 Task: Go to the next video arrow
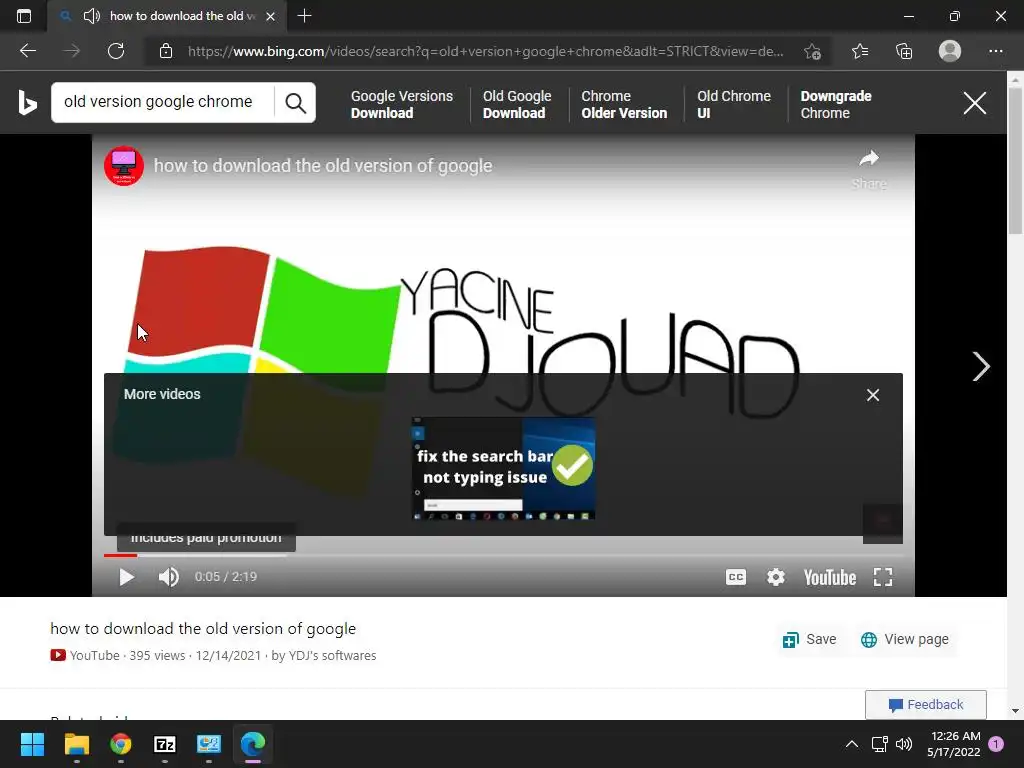point(981,366)
